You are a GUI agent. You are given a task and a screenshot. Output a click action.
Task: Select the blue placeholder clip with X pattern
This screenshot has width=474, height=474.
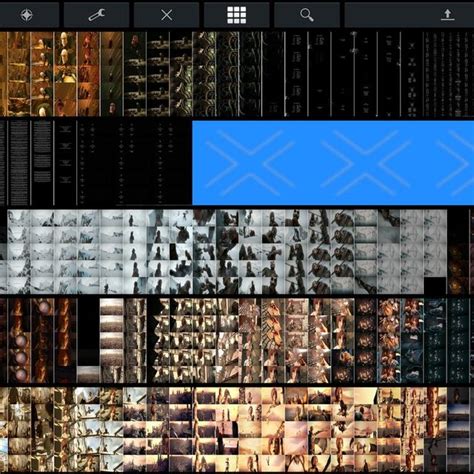click(333, 163)
